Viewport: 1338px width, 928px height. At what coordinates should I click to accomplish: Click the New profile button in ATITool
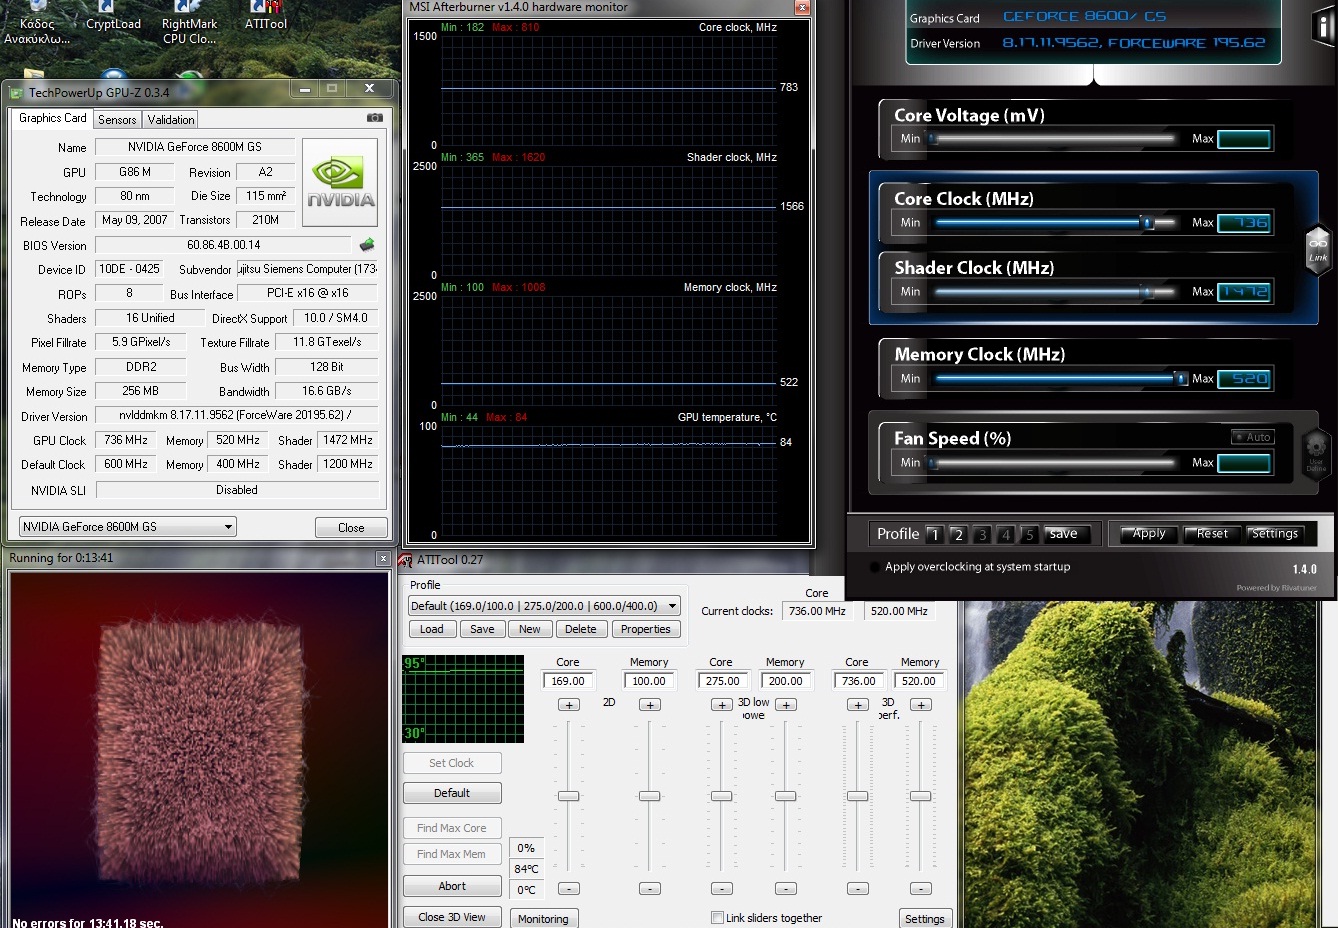point(530,629)
